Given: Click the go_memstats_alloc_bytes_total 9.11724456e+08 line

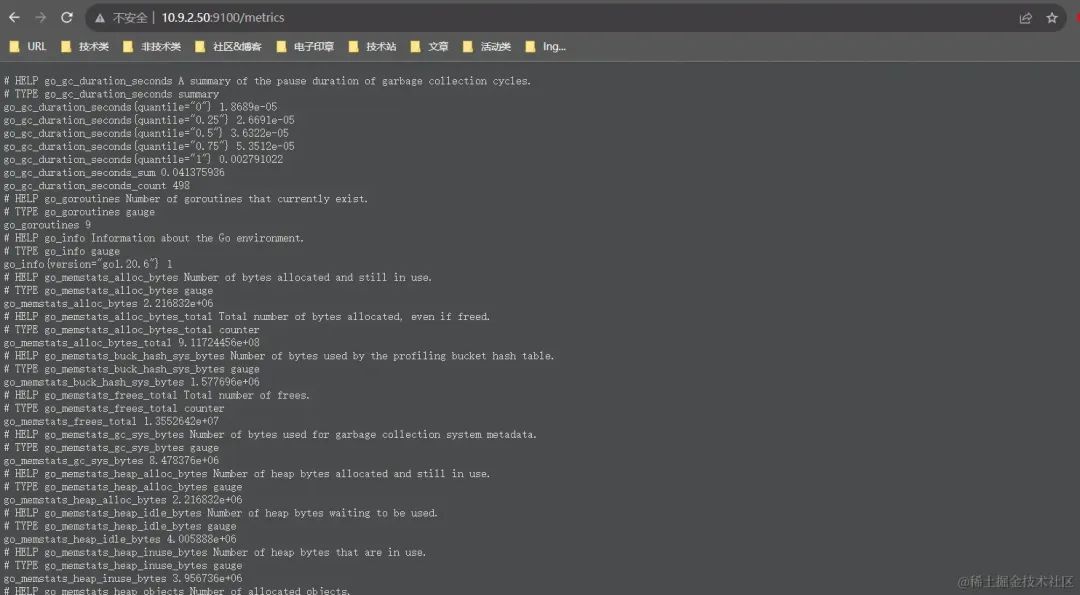Looking at the screenshot, I should pyautogui.click(x=132, y=343).
